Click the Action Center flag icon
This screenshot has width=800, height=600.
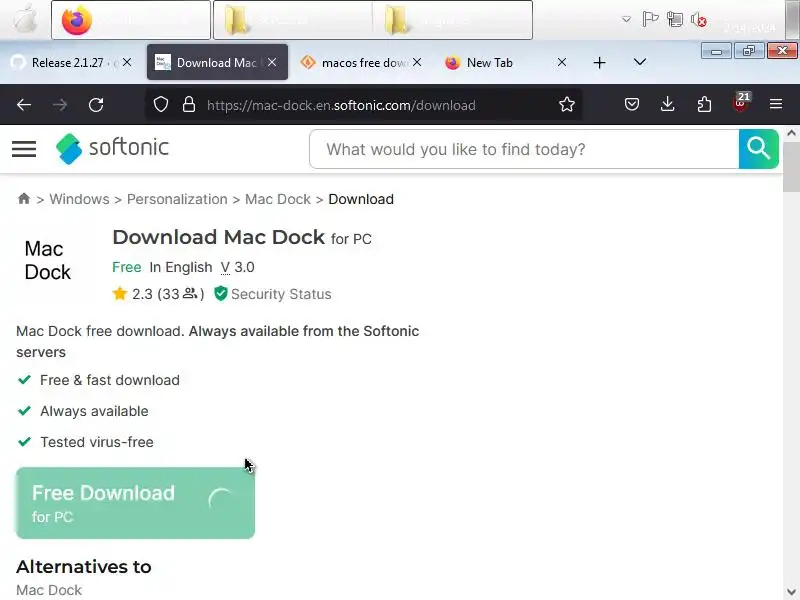pyautogui.click(x=650, y=19)
